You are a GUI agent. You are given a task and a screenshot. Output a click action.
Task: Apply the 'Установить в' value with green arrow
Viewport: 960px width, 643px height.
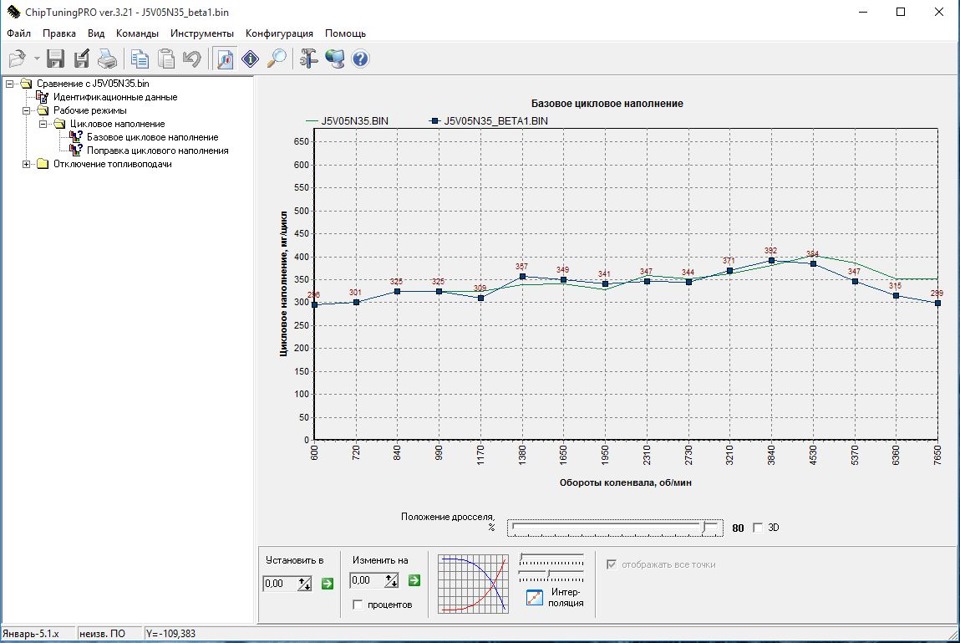click(327, 582)
